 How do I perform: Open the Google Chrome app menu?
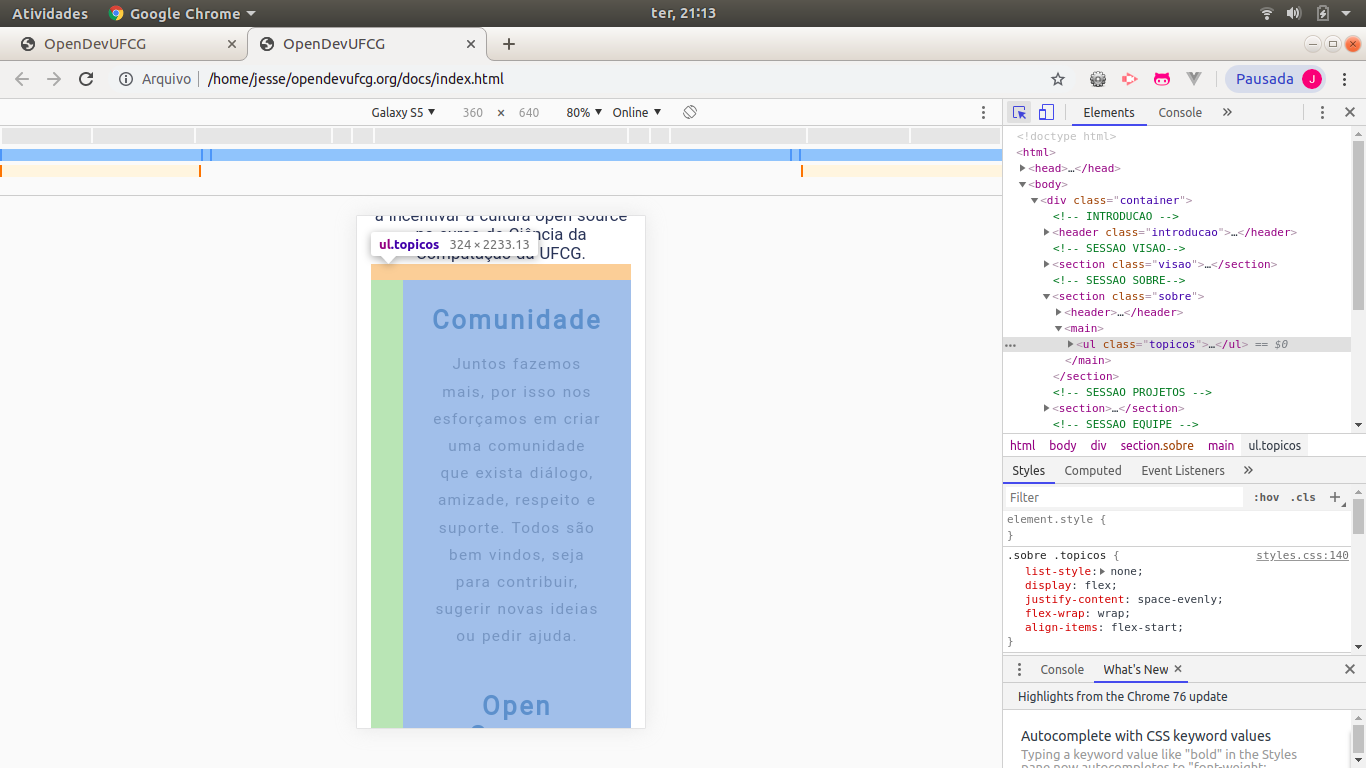click(x=182, y=14)
